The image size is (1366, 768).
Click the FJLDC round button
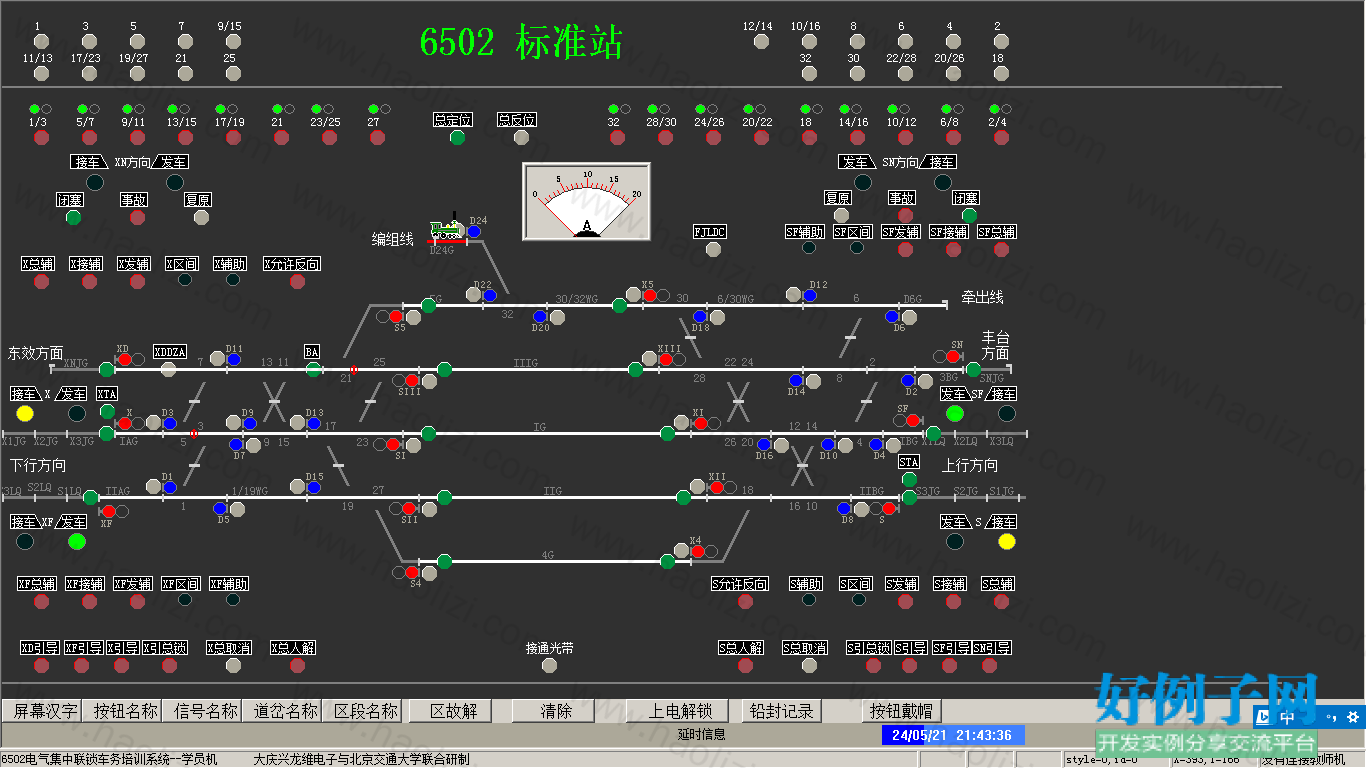click(713, 249)
